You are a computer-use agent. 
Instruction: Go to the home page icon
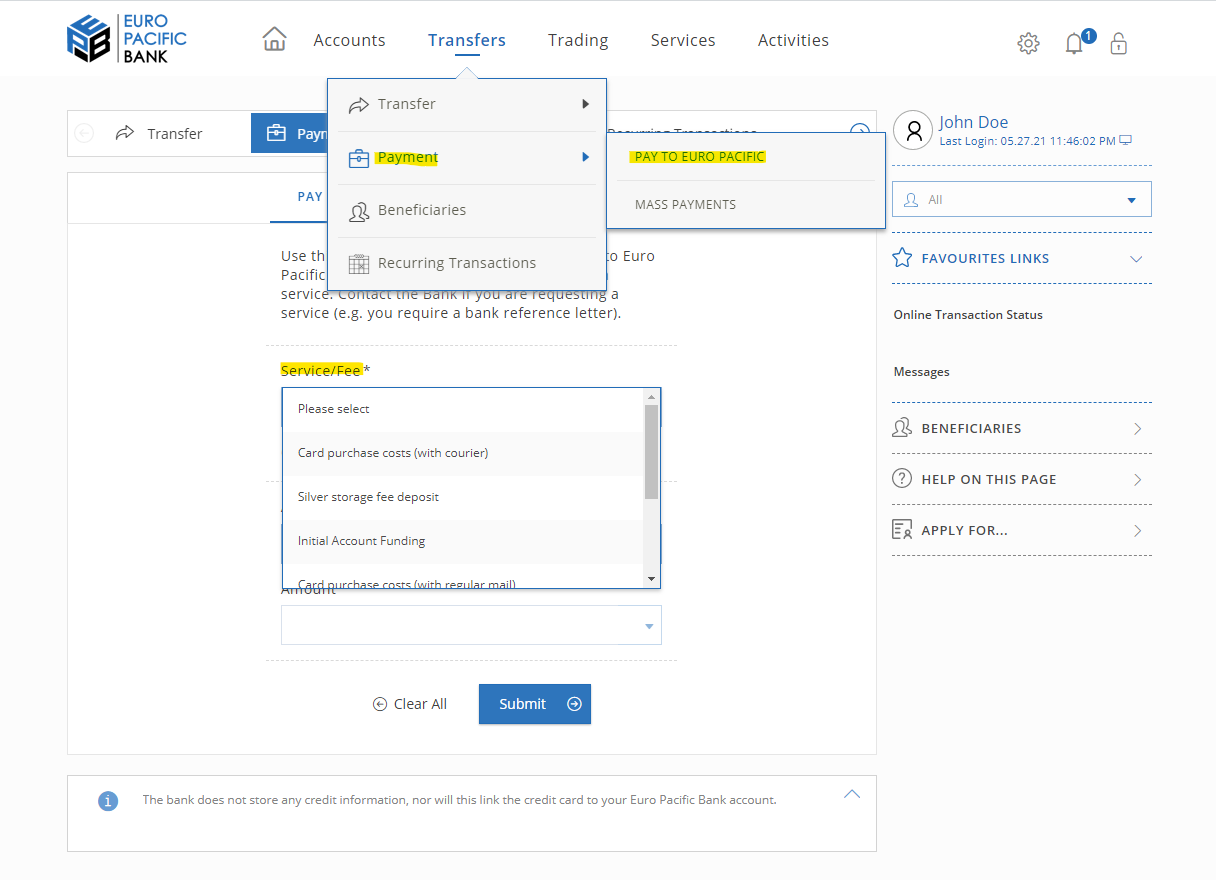(274, 39)
